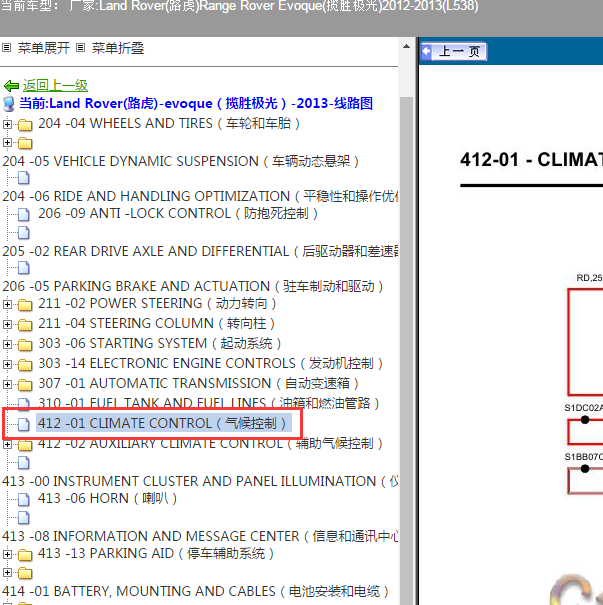Expand the 413-13 PARKING AID node
The width and height of the screenshot is (603, 605).
(x=7, y=554)
